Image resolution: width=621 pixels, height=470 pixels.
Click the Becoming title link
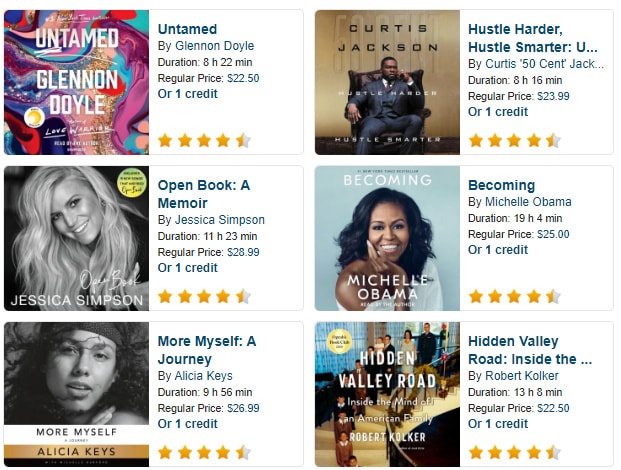click(x=501, y=185)
